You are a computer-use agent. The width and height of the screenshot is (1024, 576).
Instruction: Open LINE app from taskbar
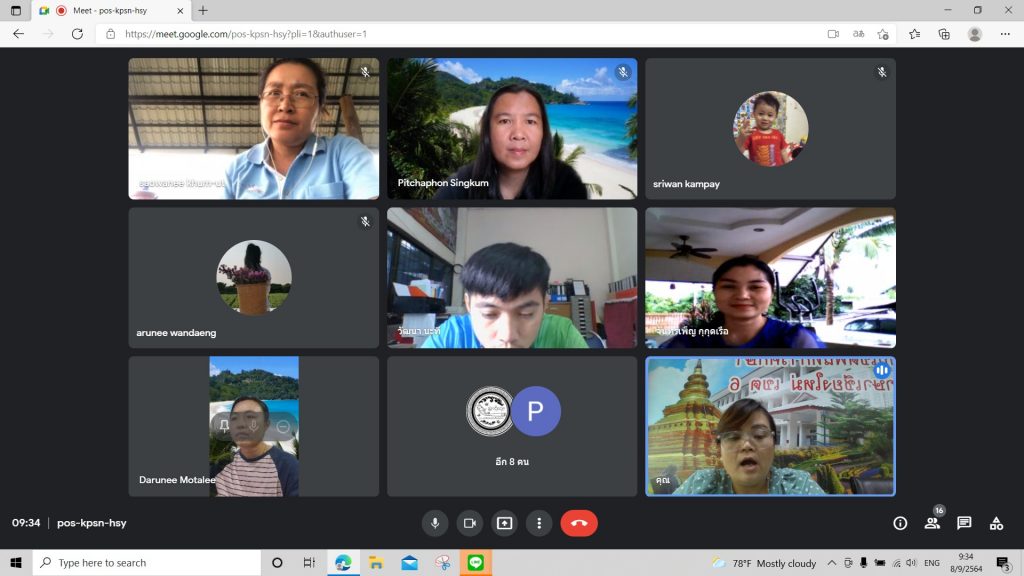point(475,562)
